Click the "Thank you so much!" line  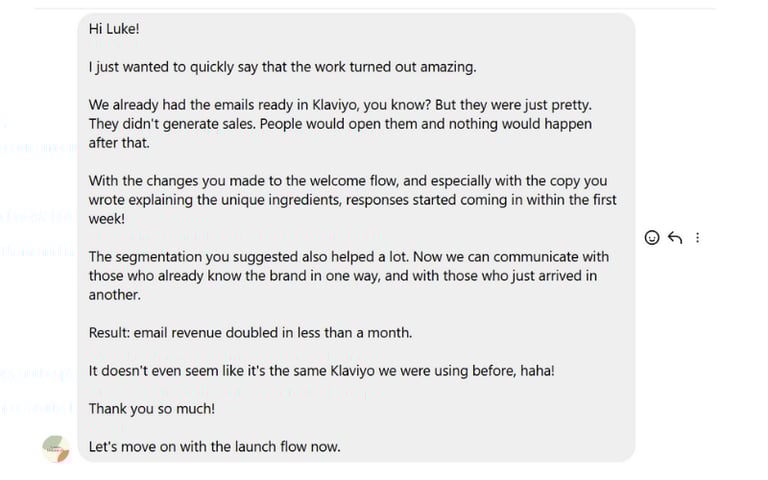[152, 409]
